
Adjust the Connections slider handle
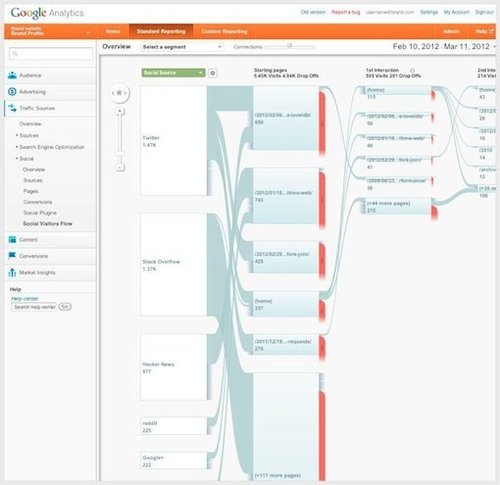289,45
